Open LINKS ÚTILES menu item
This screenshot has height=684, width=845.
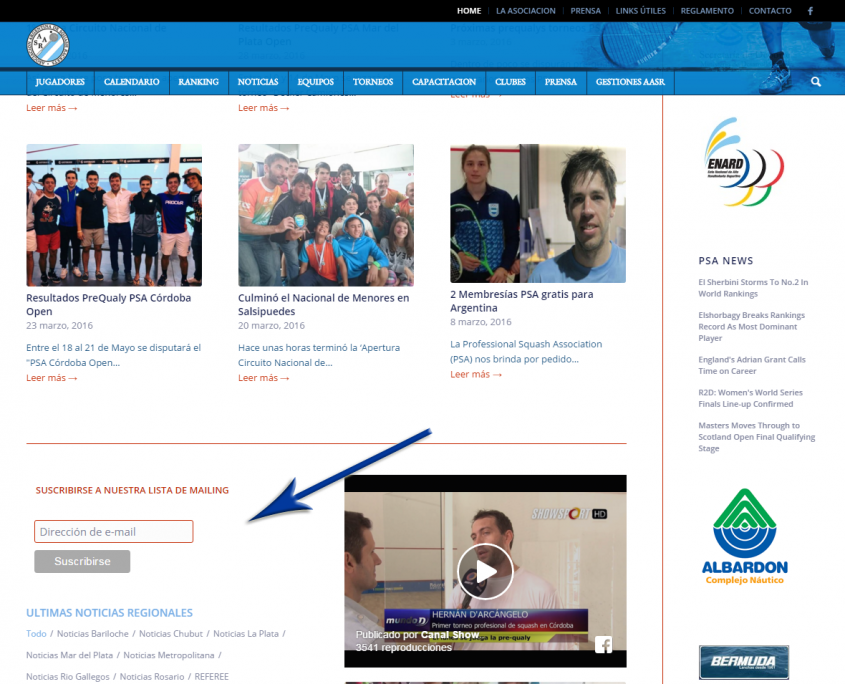coord(640,11)
